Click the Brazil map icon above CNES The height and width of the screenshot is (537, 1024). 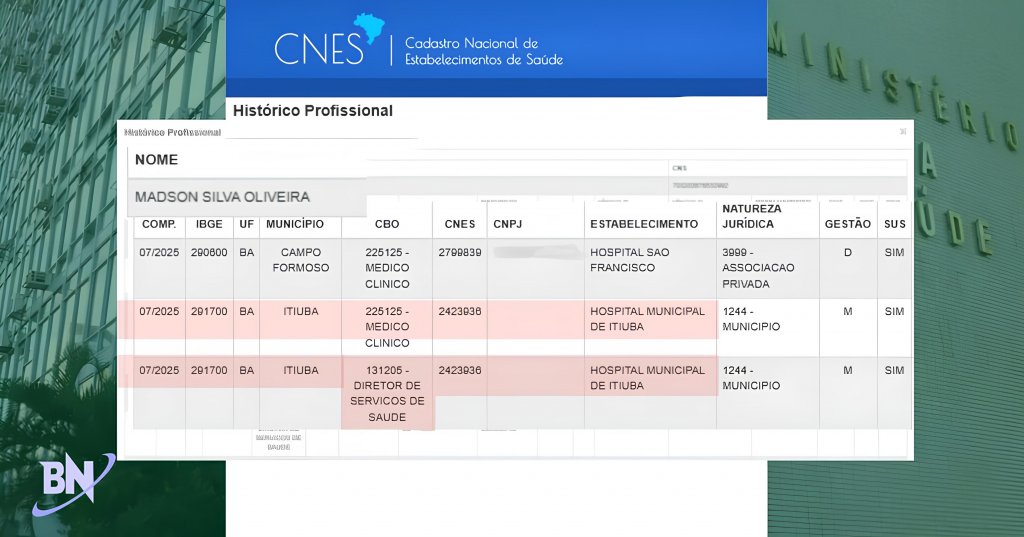tap(370, 28)
